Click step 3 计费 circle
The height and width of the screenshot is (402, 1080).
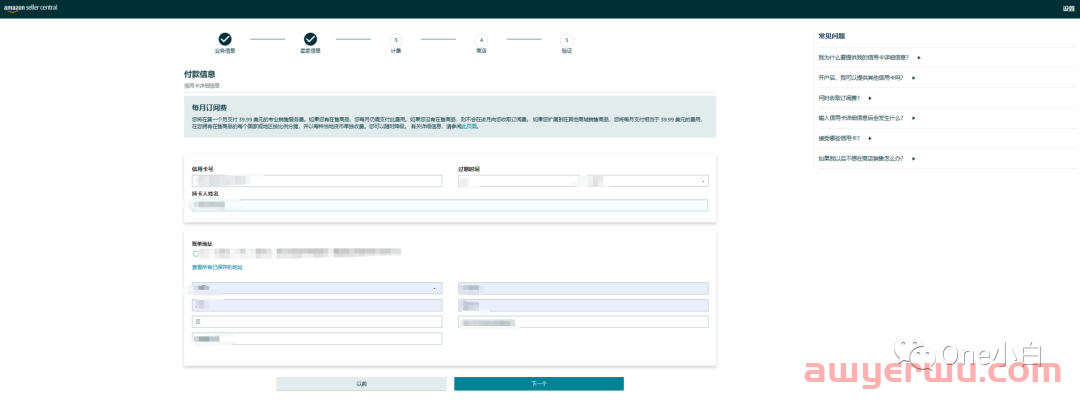tap(396, 40)
